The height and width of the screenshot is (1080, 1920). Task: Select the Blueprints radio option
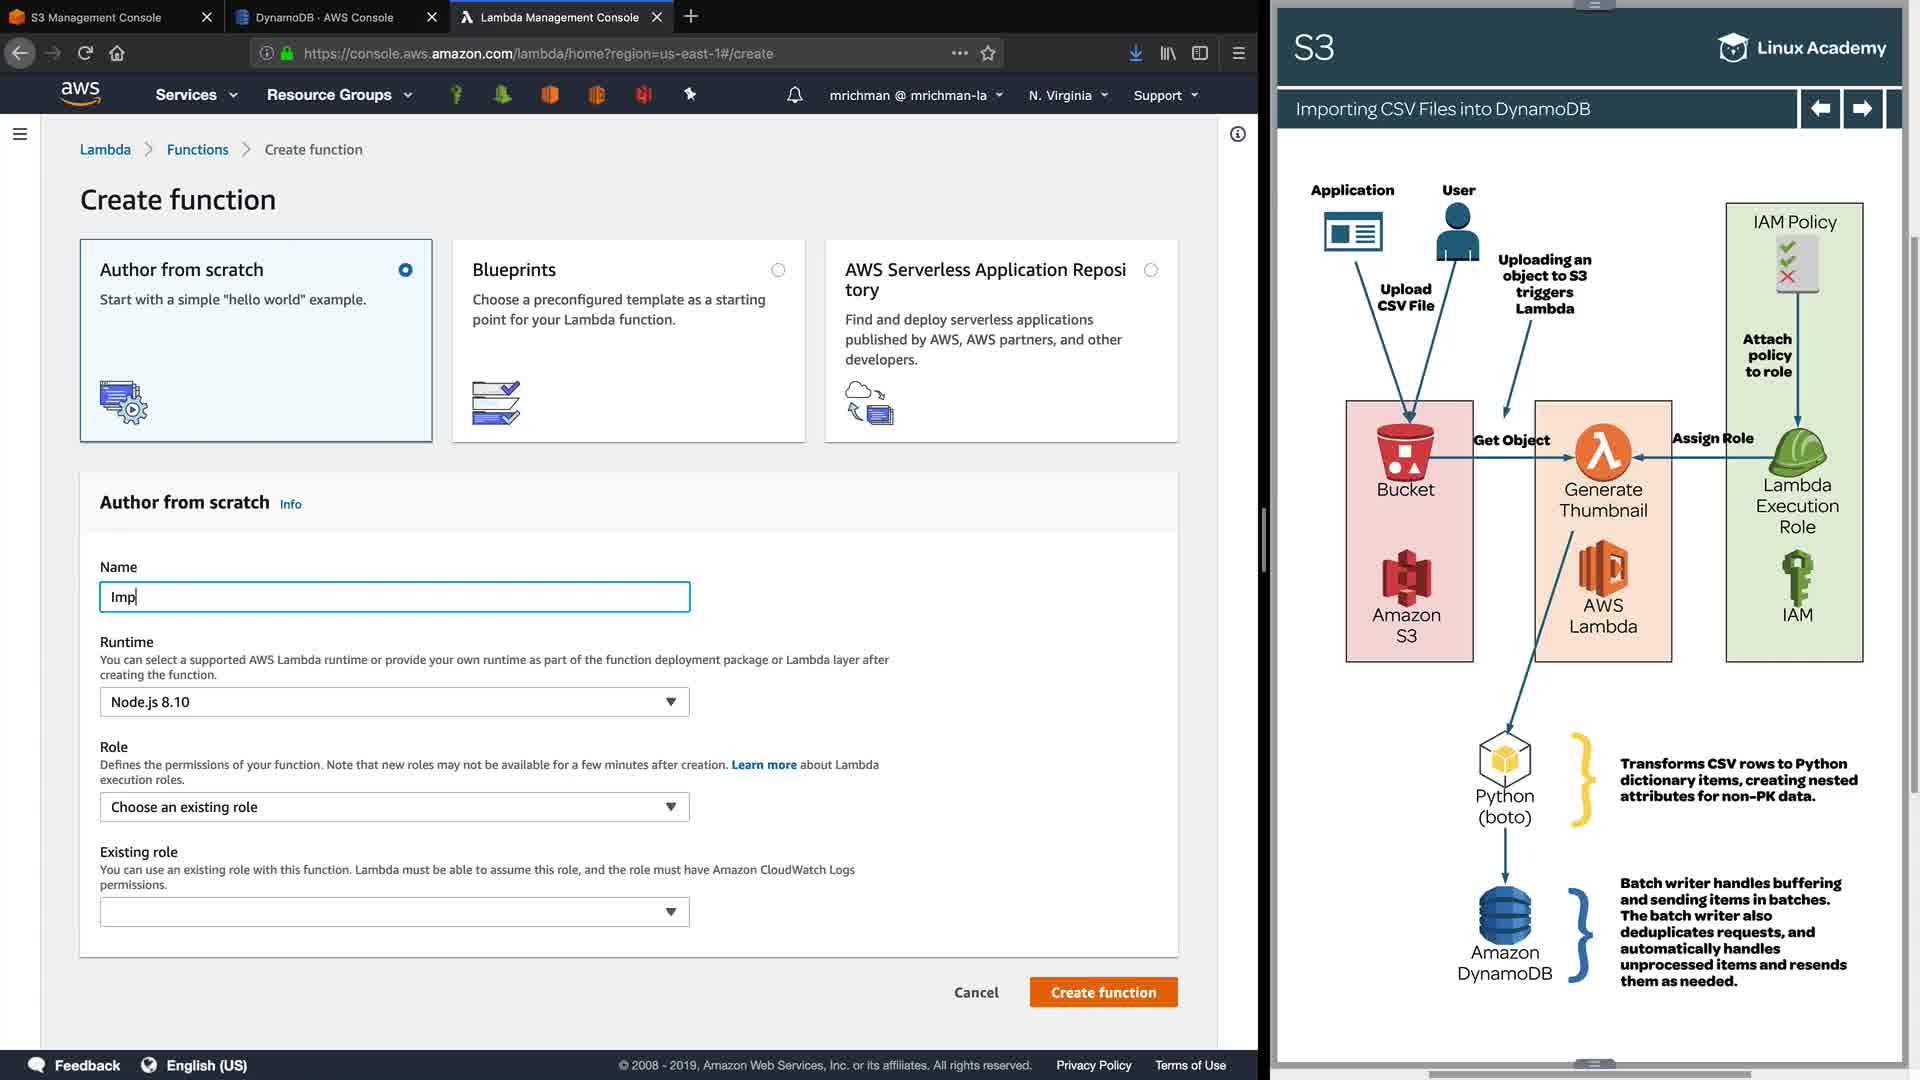click(x=778, y=270)
